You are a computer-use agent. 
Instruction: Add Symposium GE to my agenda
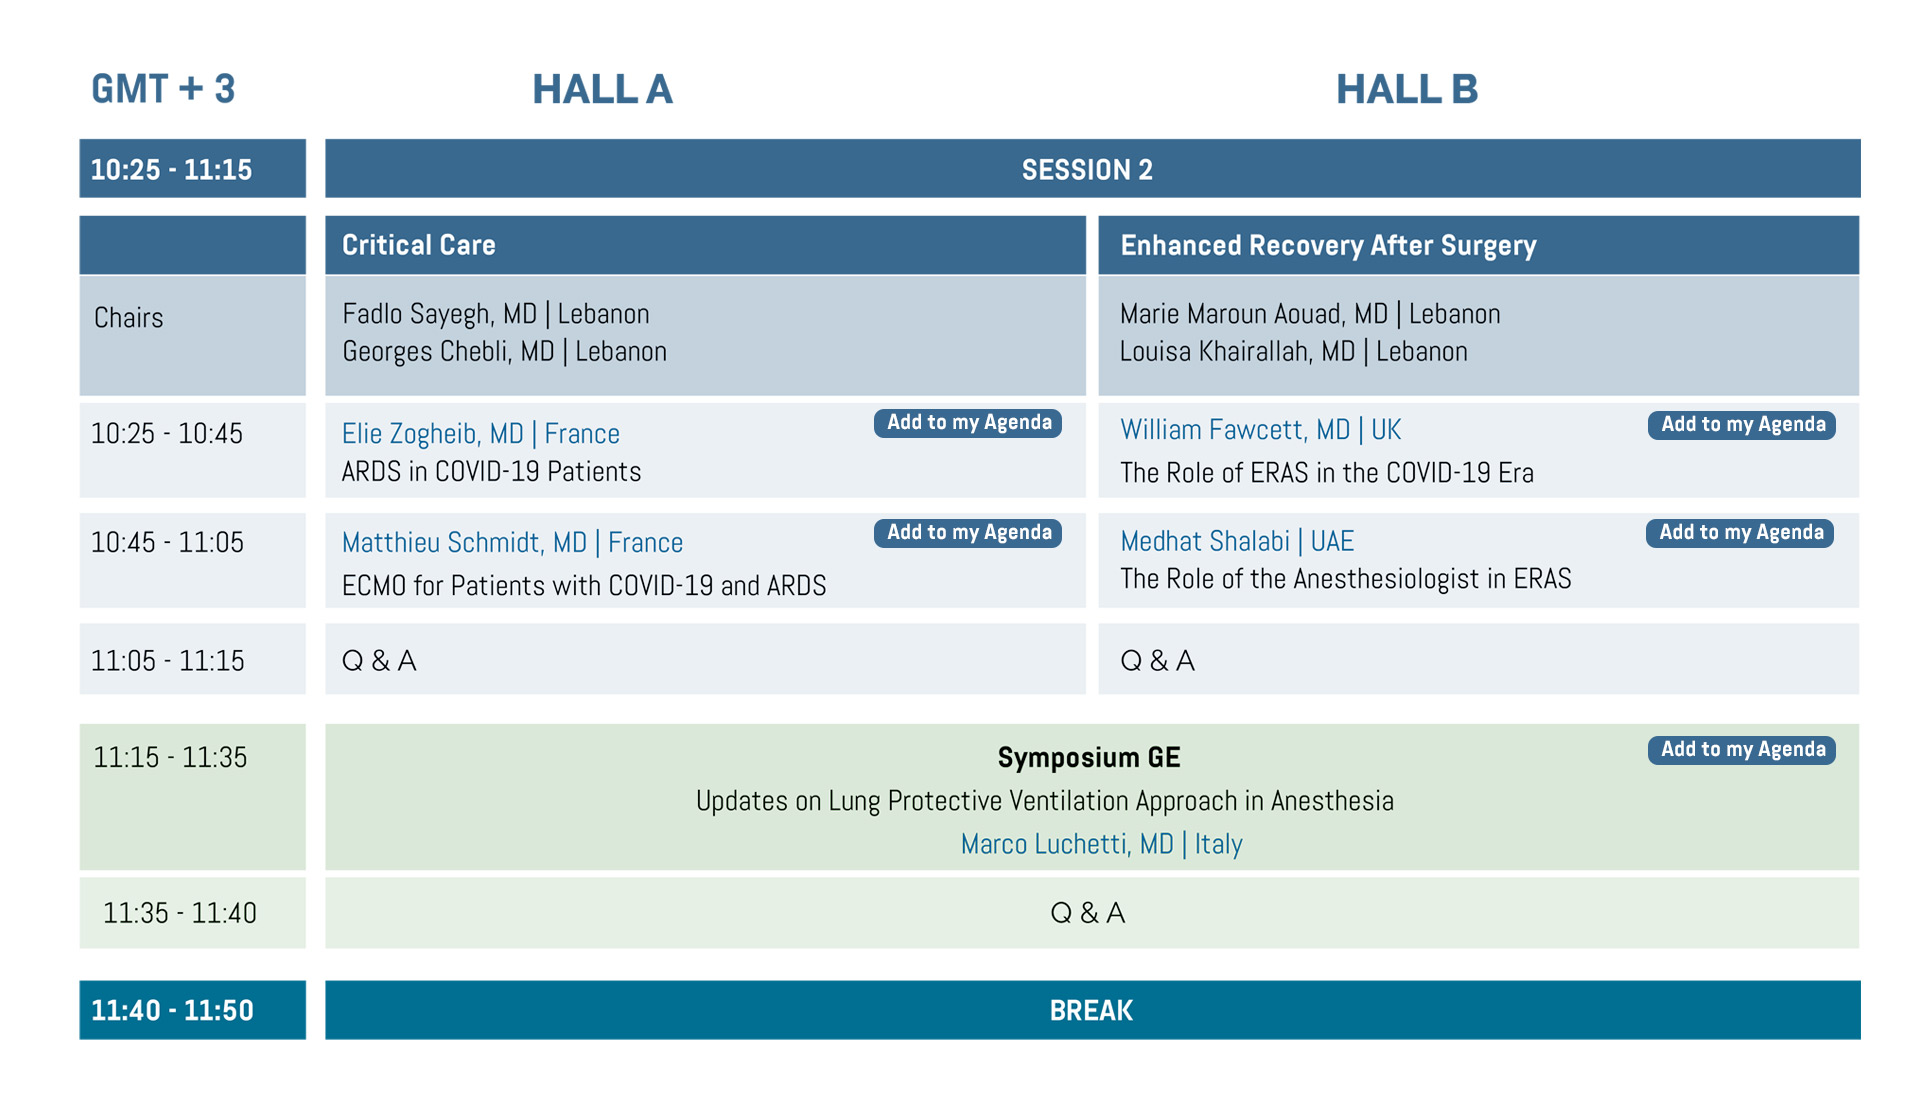1741,750
